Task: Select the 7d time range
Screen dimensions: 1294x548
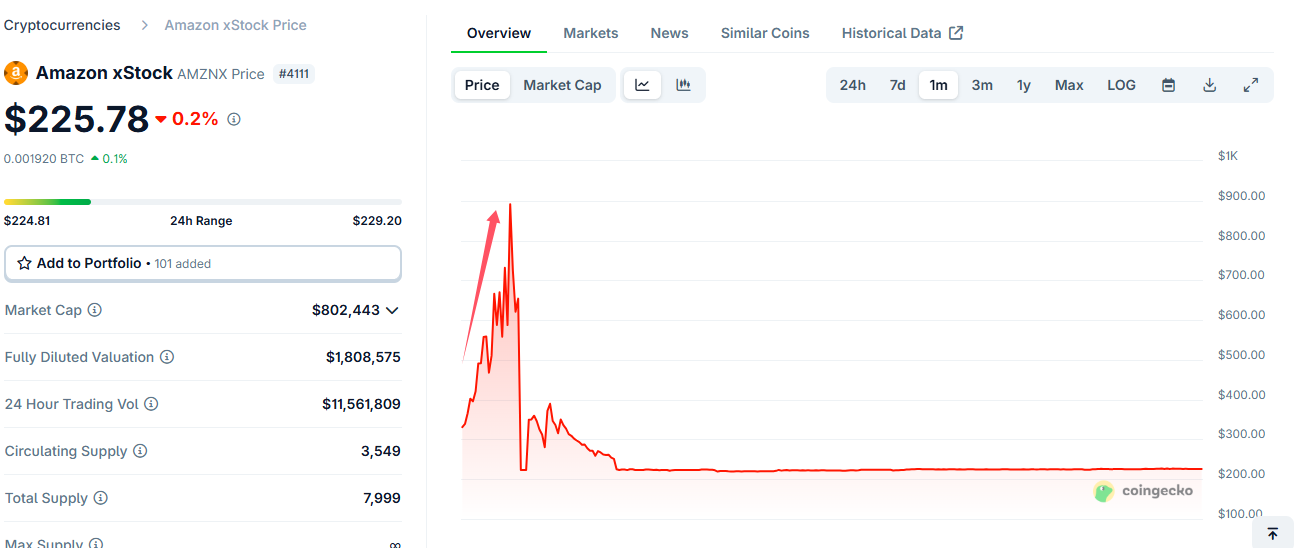Action: click(897, 85)
